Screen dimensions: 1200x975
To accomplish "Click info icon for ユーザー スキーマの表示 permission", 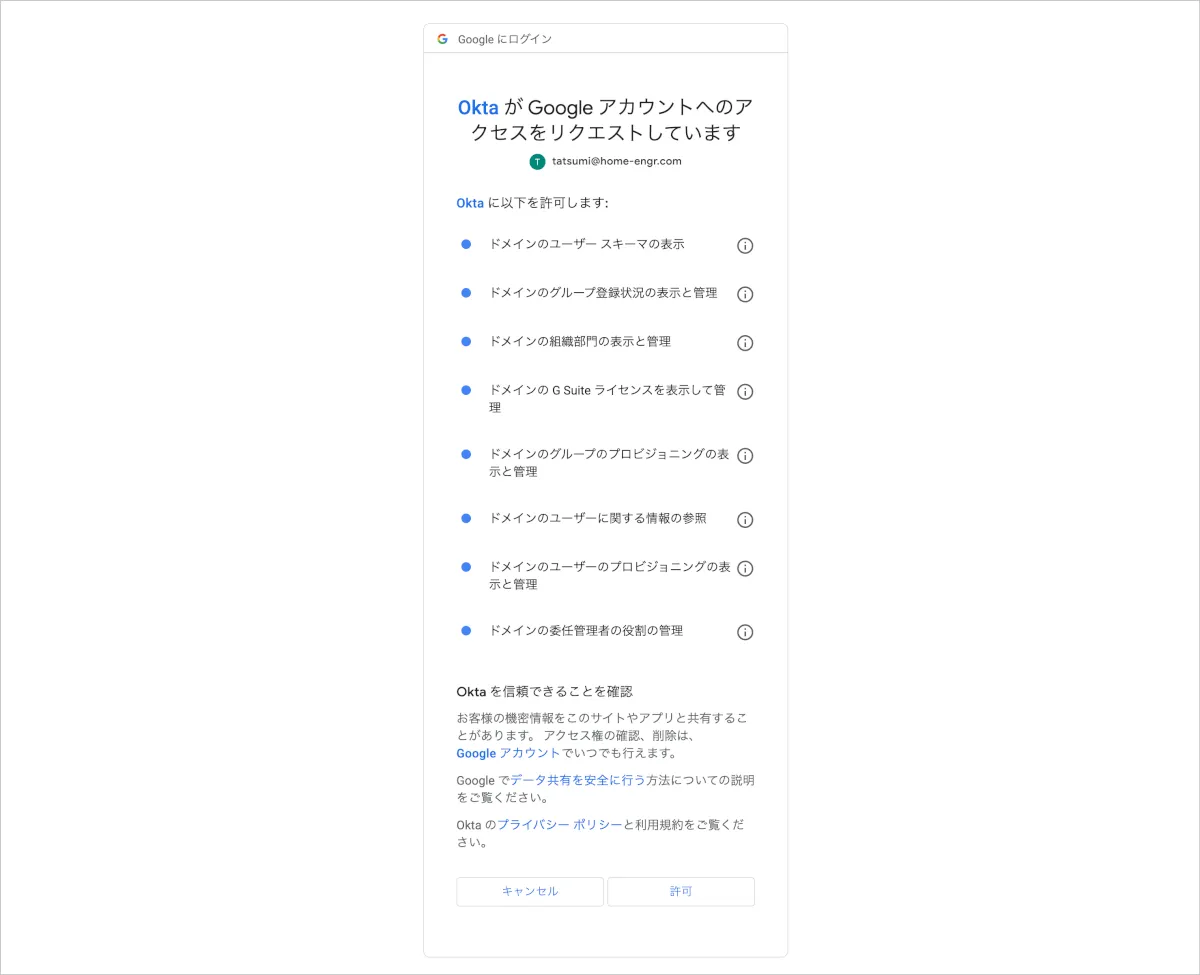I will [x=745, y=246].
